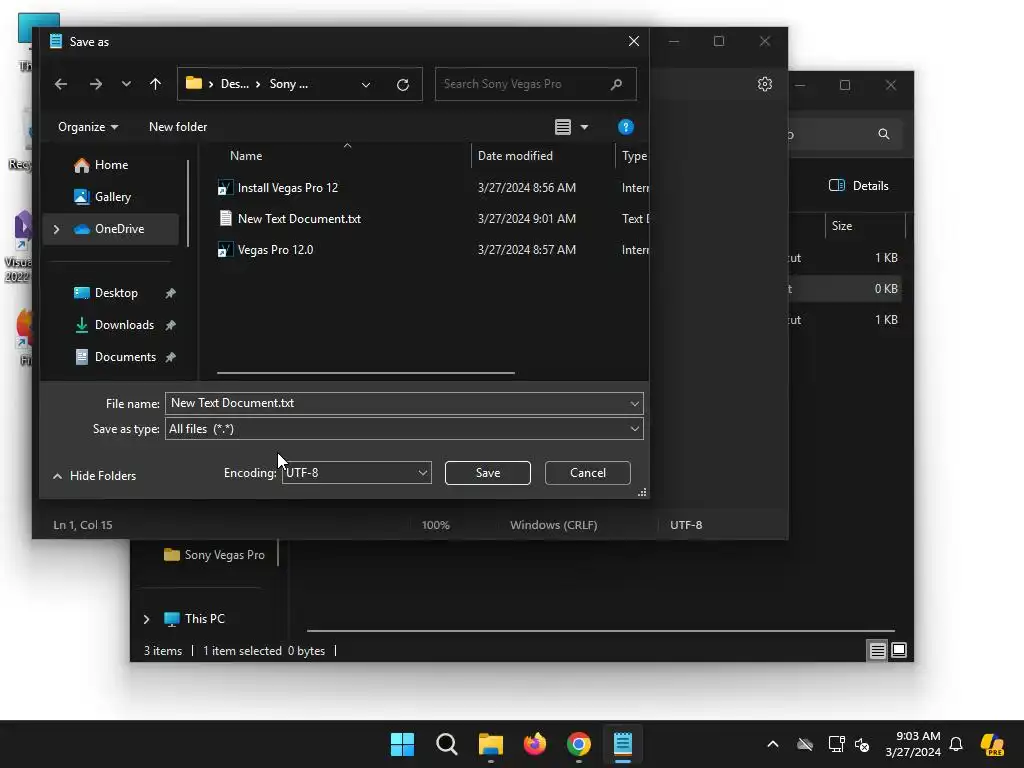Sort files by Date modified column
Image resolution: width=1024 pixels, height=768 pixels.
click(x=515, y=156)
